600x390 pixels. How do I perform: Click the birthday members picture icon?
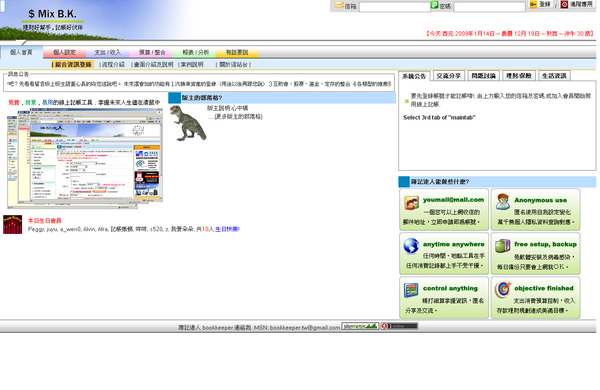coord(13,224)
